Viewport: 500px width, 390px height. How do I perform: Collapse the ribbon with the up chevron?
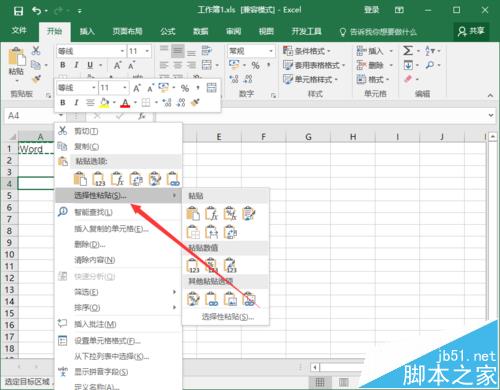pyautogui.click(x=490, y=95)
